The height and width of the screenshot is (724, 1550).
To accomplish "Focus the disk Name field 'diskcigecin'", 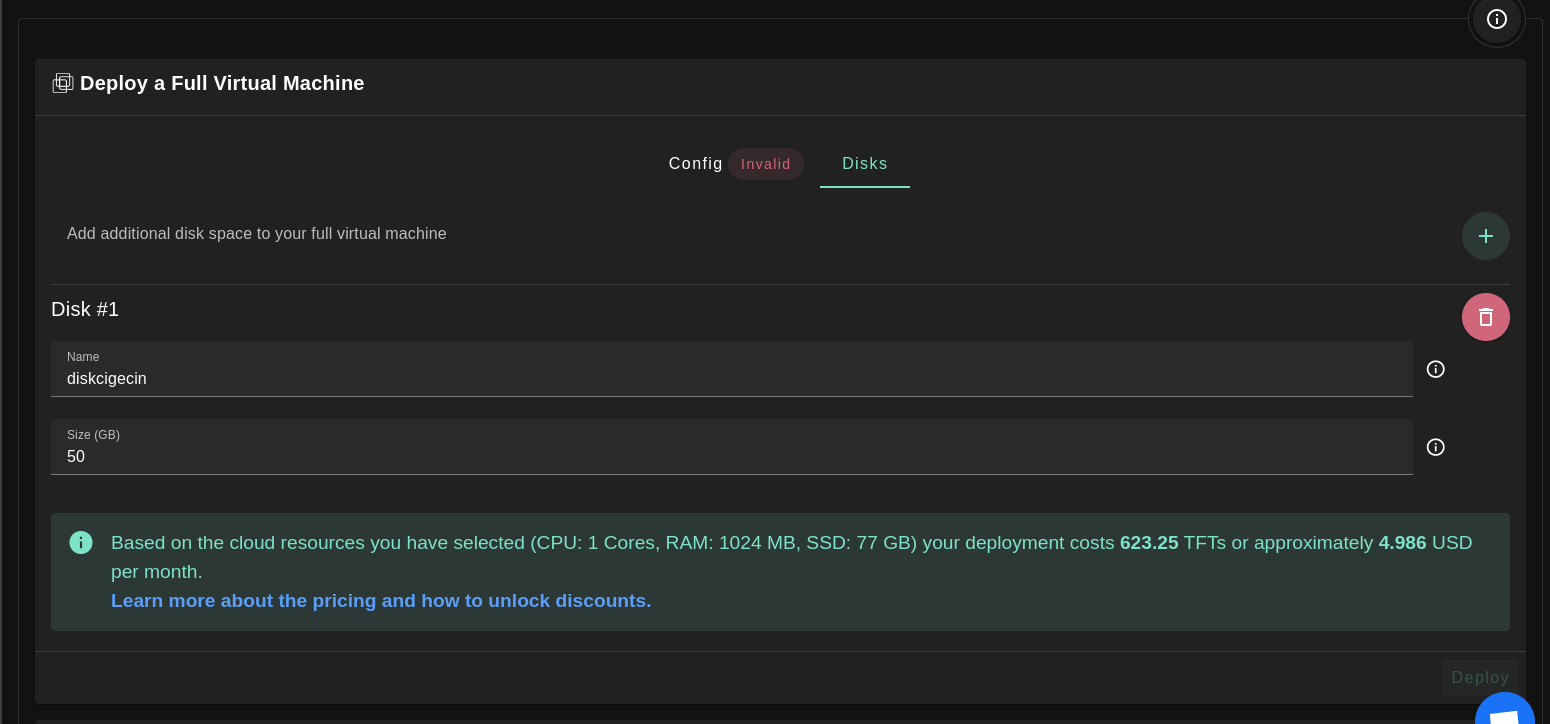I will (x=730, y=379).
